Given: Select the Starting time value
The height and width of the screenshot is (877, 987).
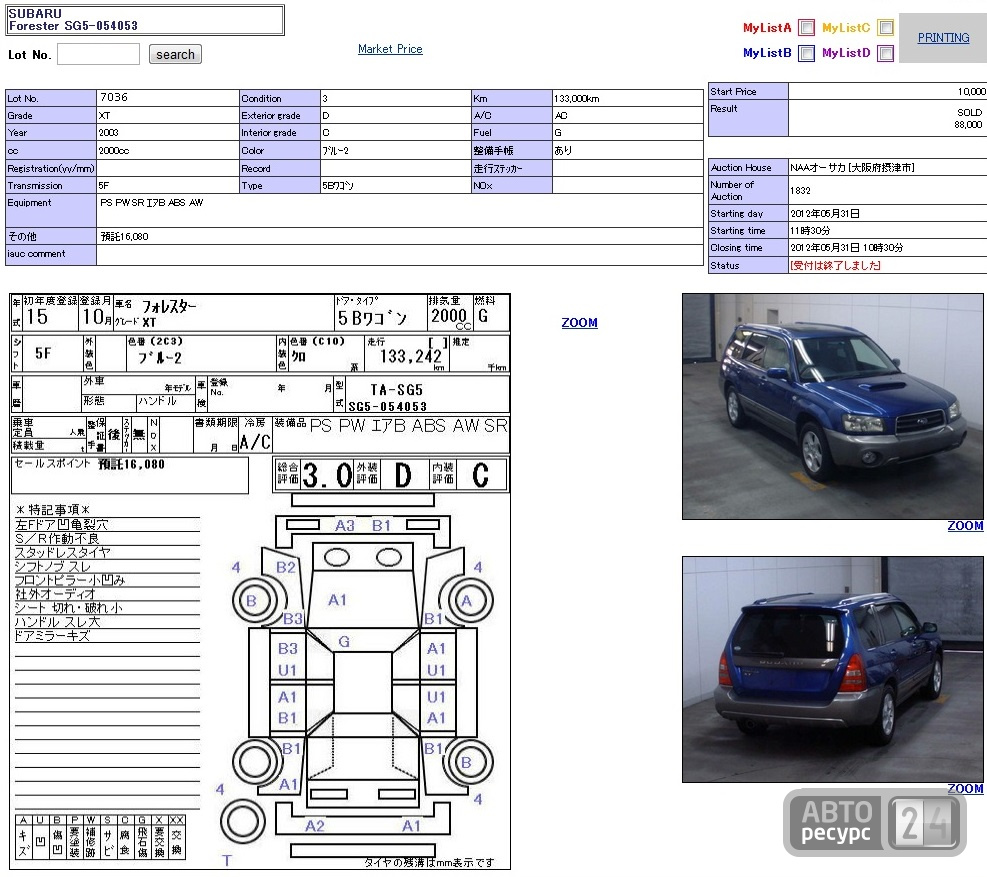Looking at the screenshot, I should [x=810, y=231].
